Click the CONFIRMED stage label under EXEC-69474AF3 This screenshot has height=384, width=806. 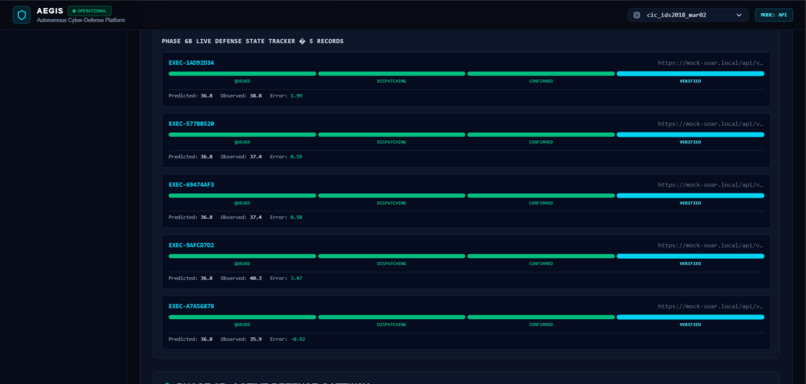pos(541,203)
